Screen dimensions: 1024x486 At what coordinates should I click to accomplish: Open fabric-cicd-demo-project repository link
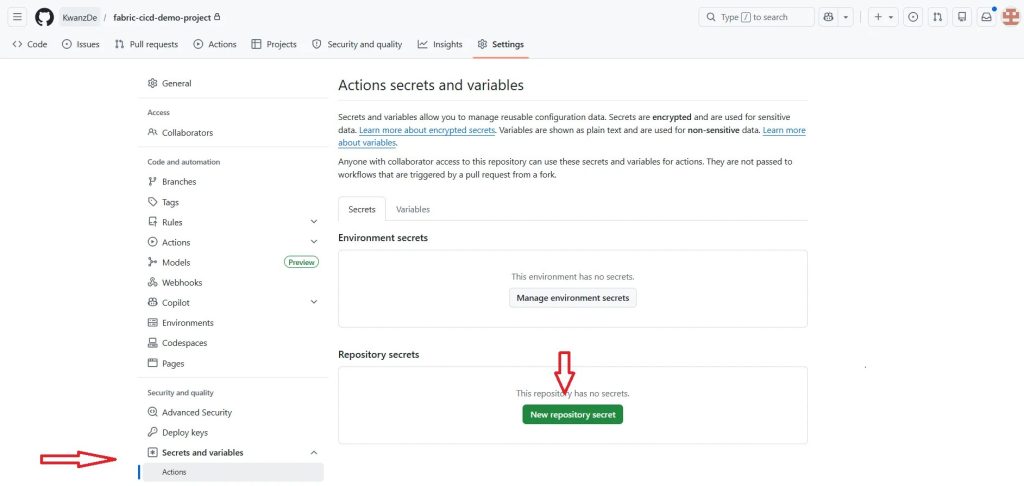coord(162,18)
